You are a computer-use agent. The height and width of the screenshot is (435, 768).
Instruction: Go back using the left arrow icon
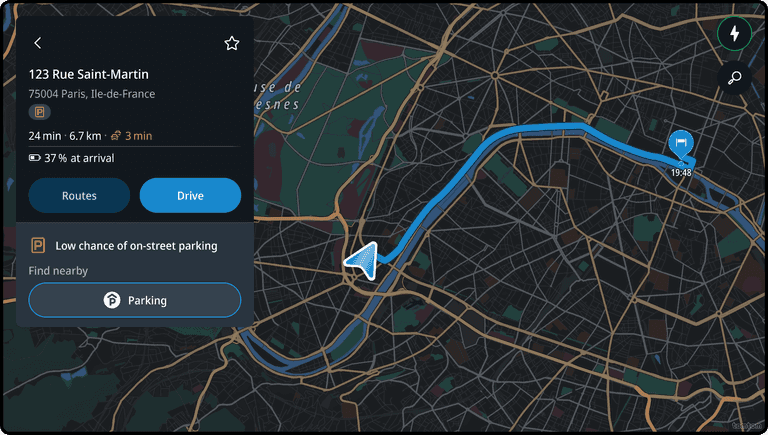(x=38, y=43)
